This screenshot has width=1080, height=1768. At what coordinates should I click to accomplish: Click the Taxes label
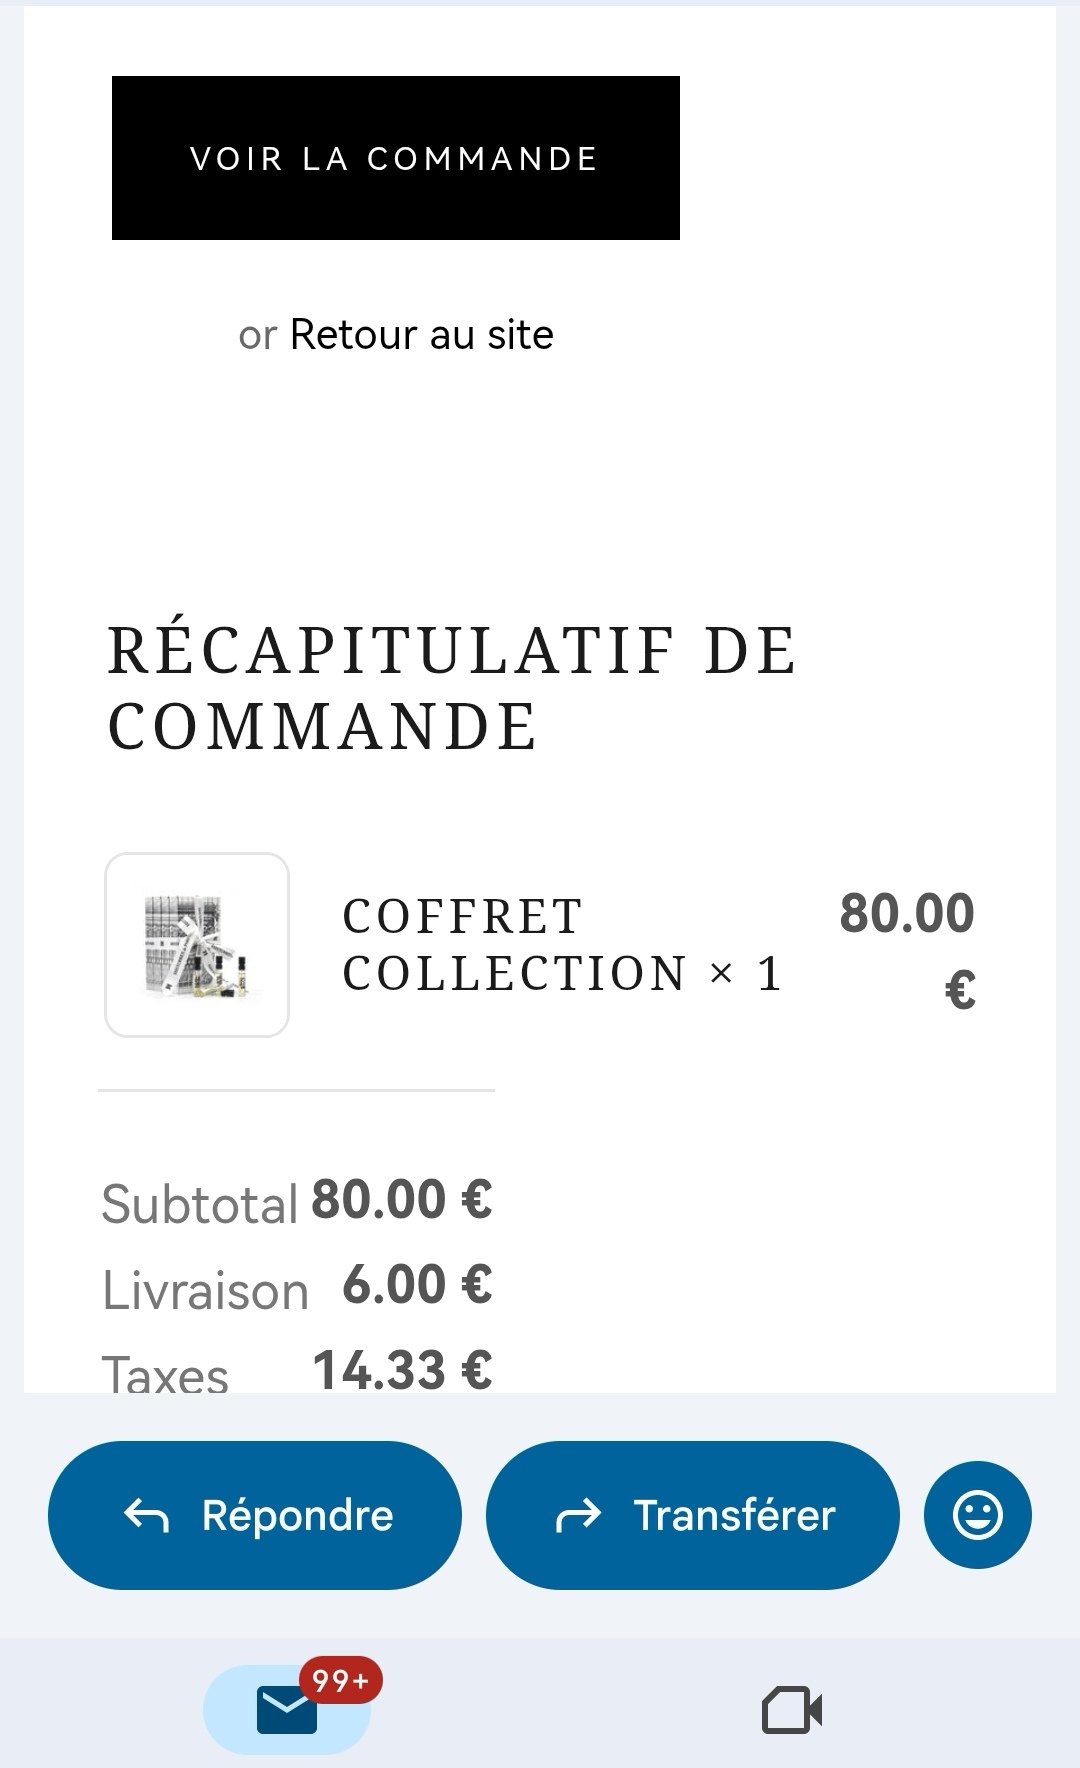(x=166, y=1374)
